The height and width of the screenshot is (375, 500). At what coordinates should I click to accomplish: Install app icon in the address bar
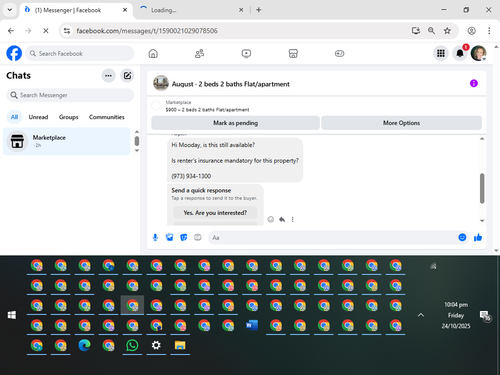pos(416,31)
